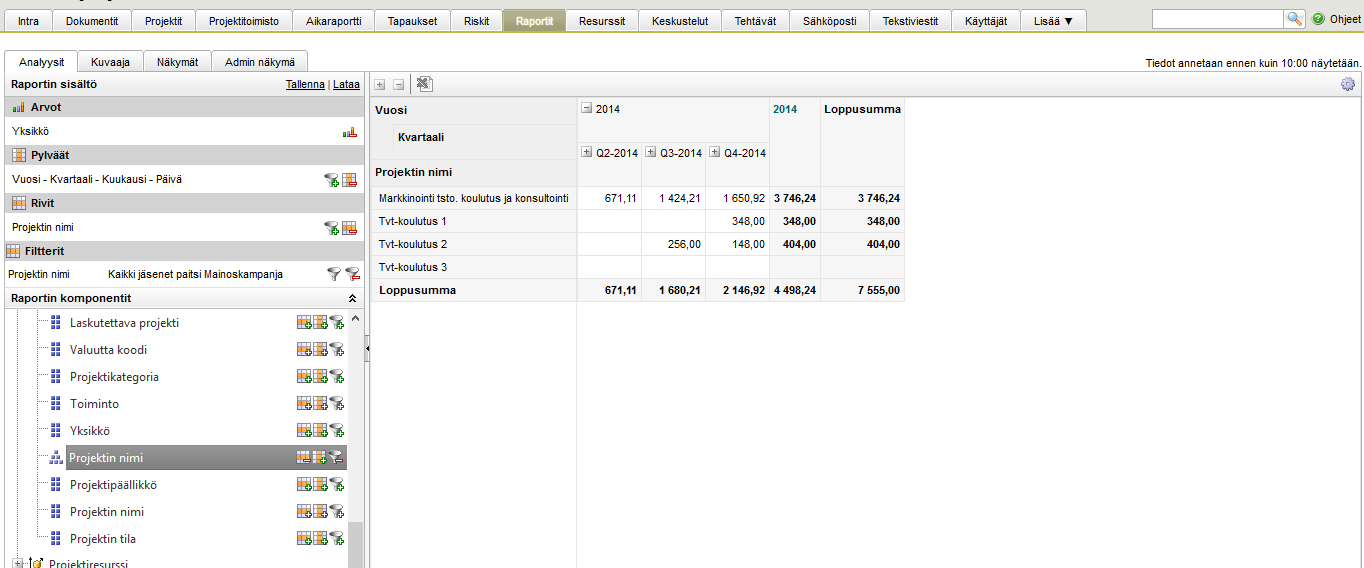
Task: Add Valuutta koodi to rows
Action: (x=304, y=350)
